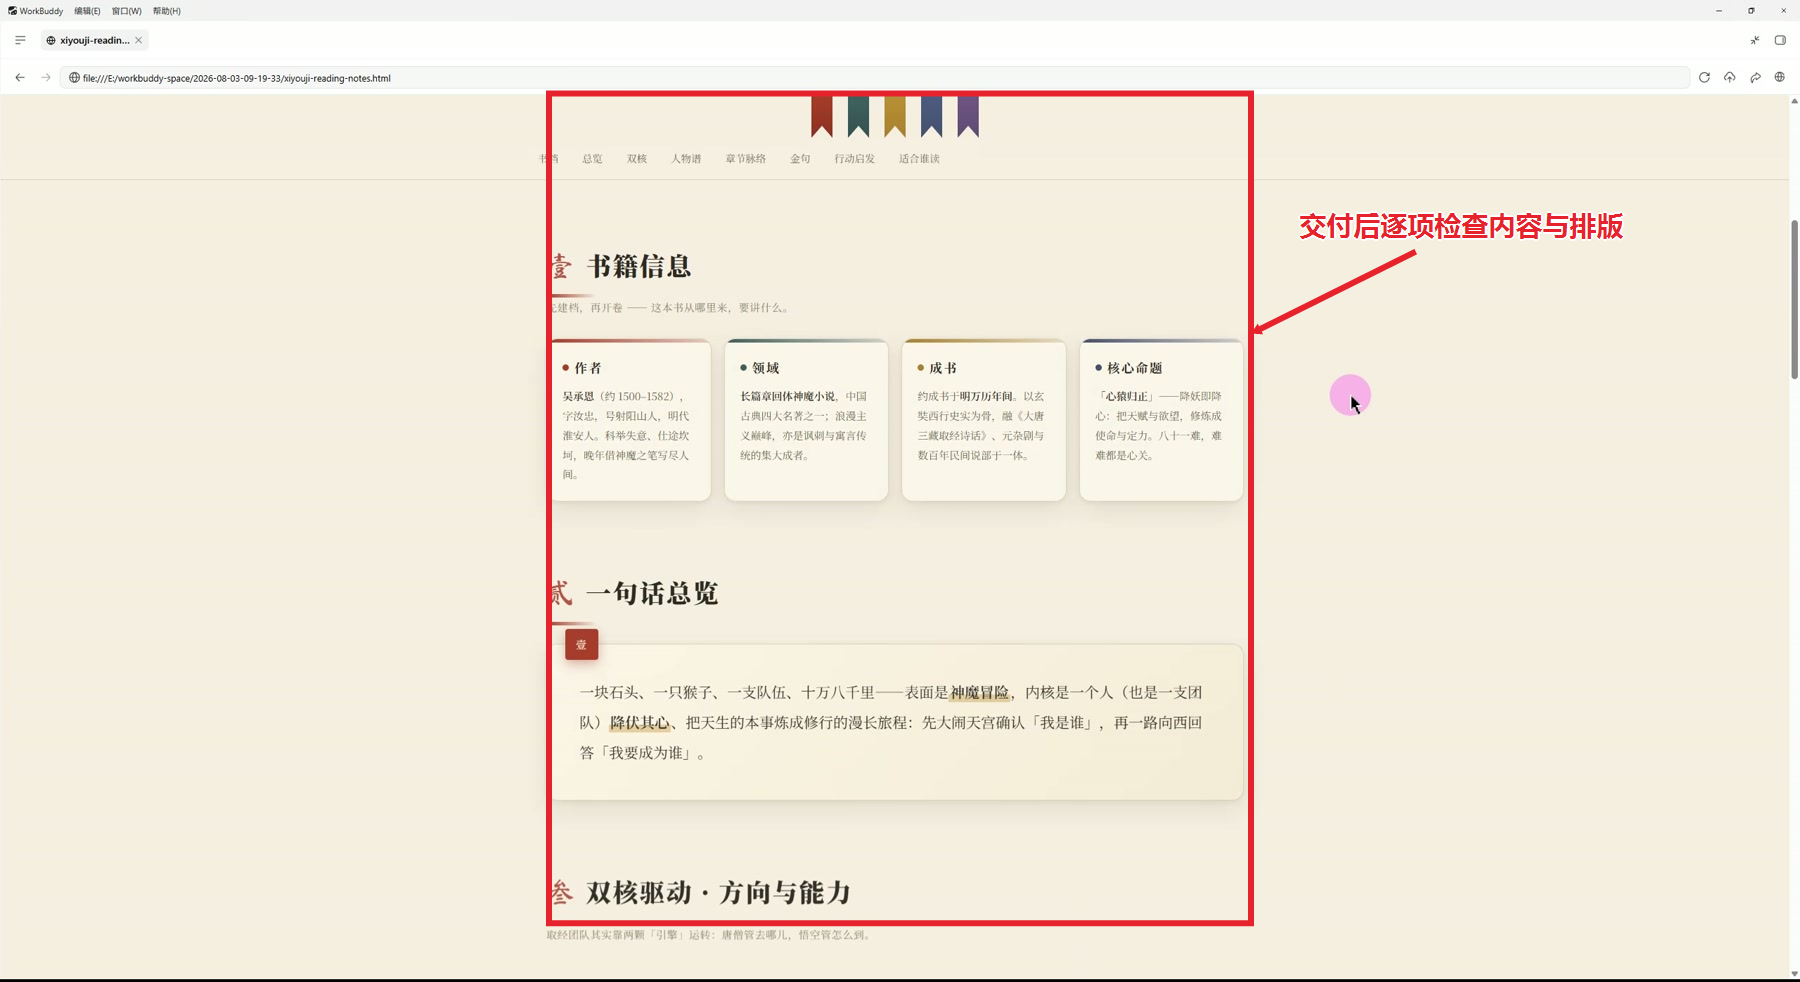Open the 窗口(W) menu

pyautogui.click(x=126, y=11)
